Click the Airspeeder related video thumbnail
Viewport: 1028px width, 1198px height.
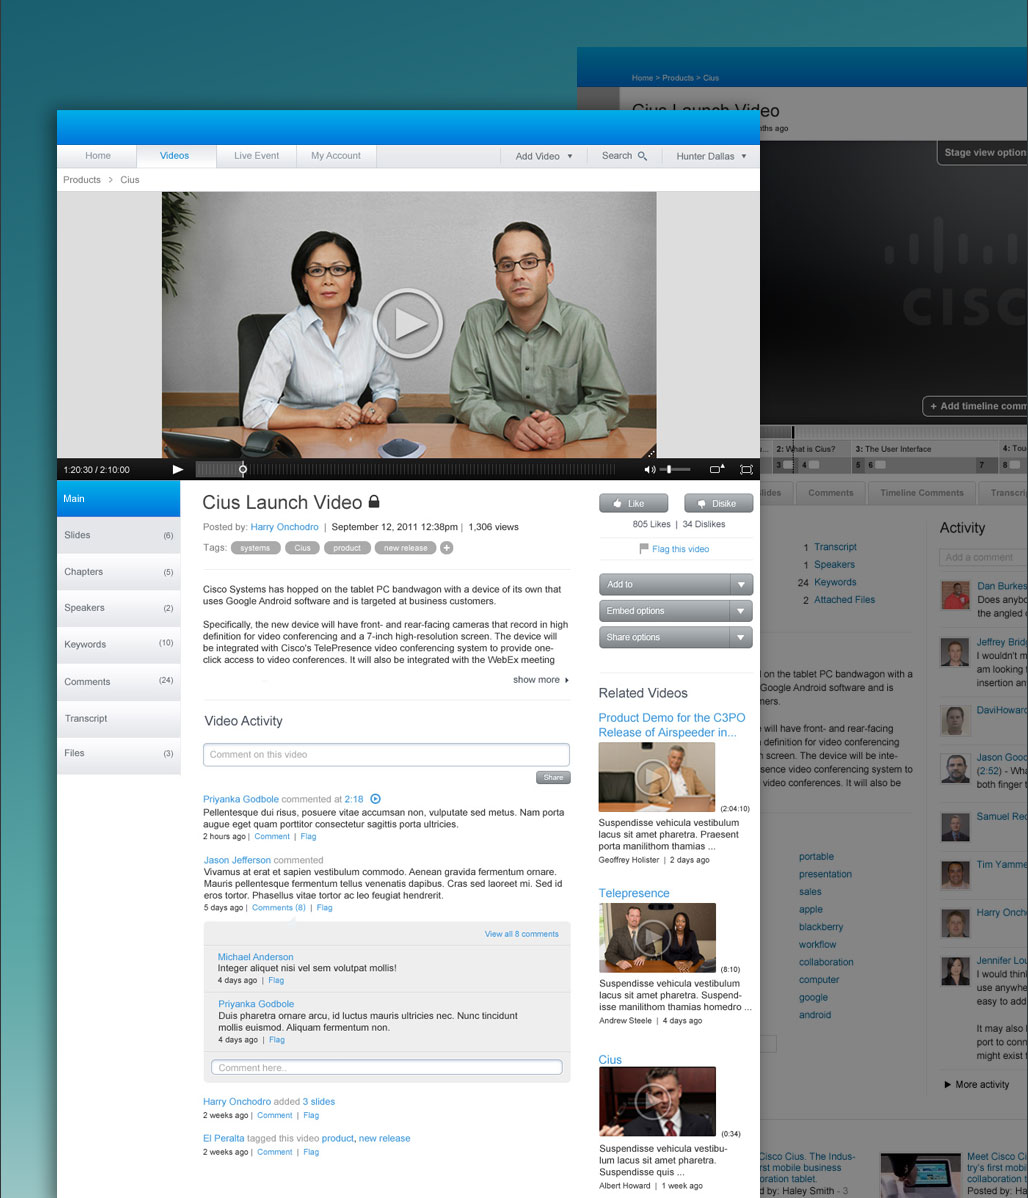(657, 776)
